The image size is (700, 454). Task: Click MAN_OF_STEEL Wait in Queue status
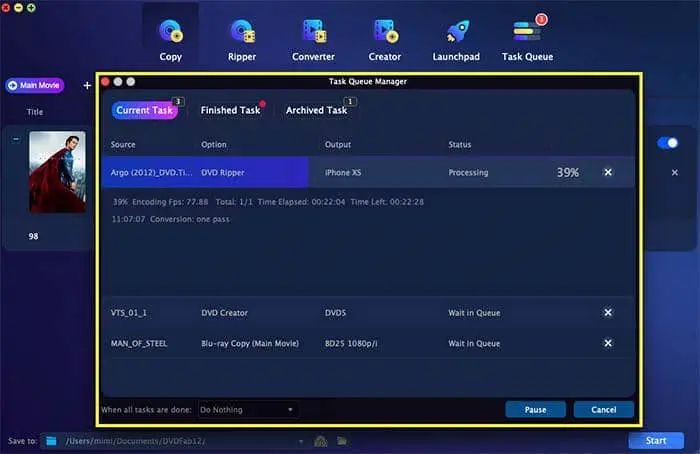click(x=474, y=343)
